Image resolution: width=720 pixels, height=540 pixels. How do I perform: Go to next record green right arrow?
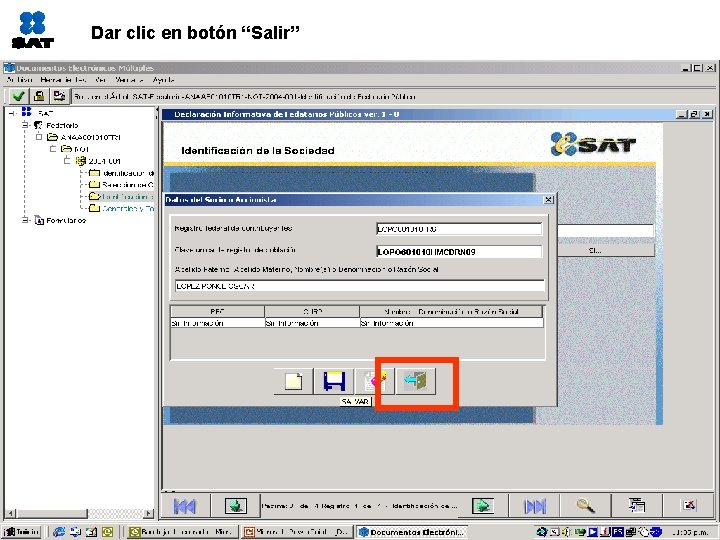(483, 506)
